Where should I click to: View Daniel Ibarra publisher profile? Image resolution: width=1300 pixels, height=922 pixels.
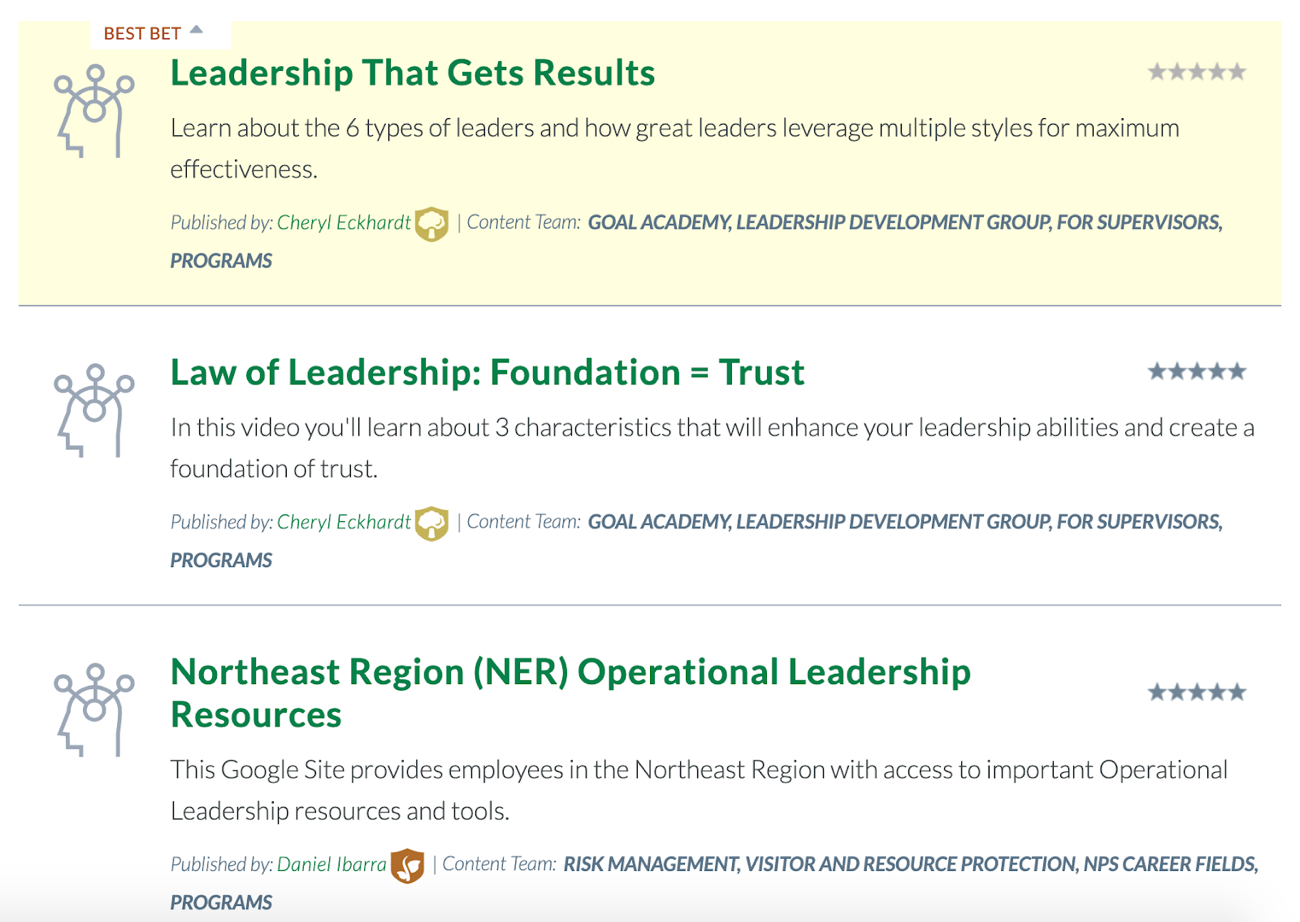[332, 863]
